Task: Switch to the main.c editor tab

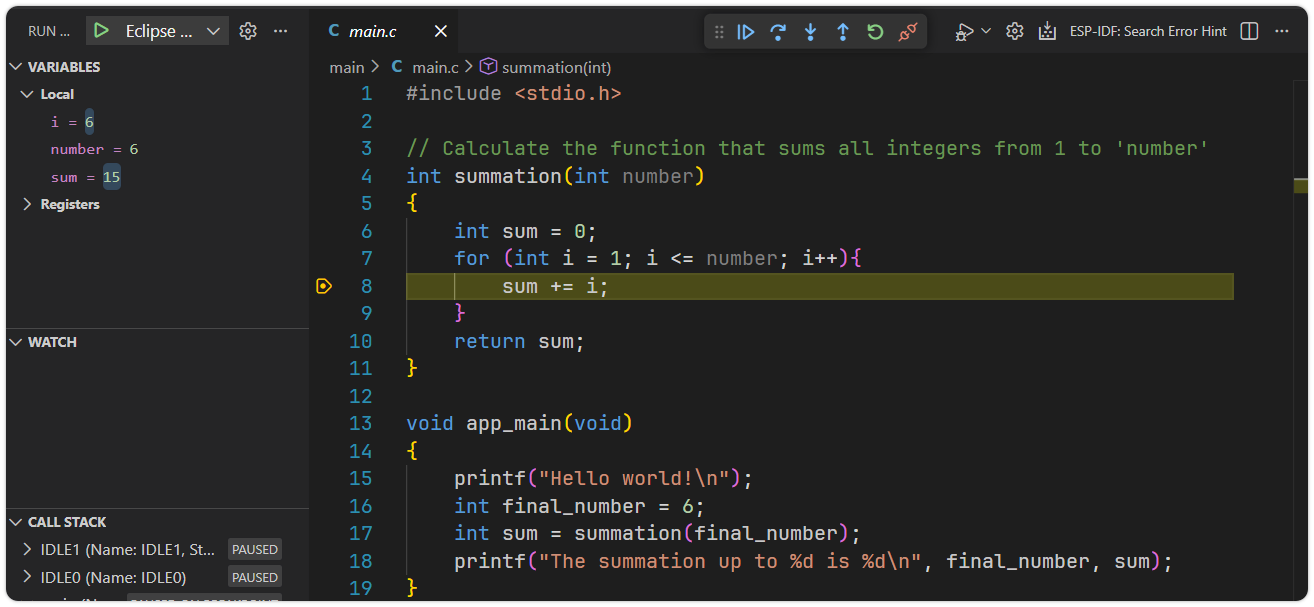Action: tap(372, 30)
